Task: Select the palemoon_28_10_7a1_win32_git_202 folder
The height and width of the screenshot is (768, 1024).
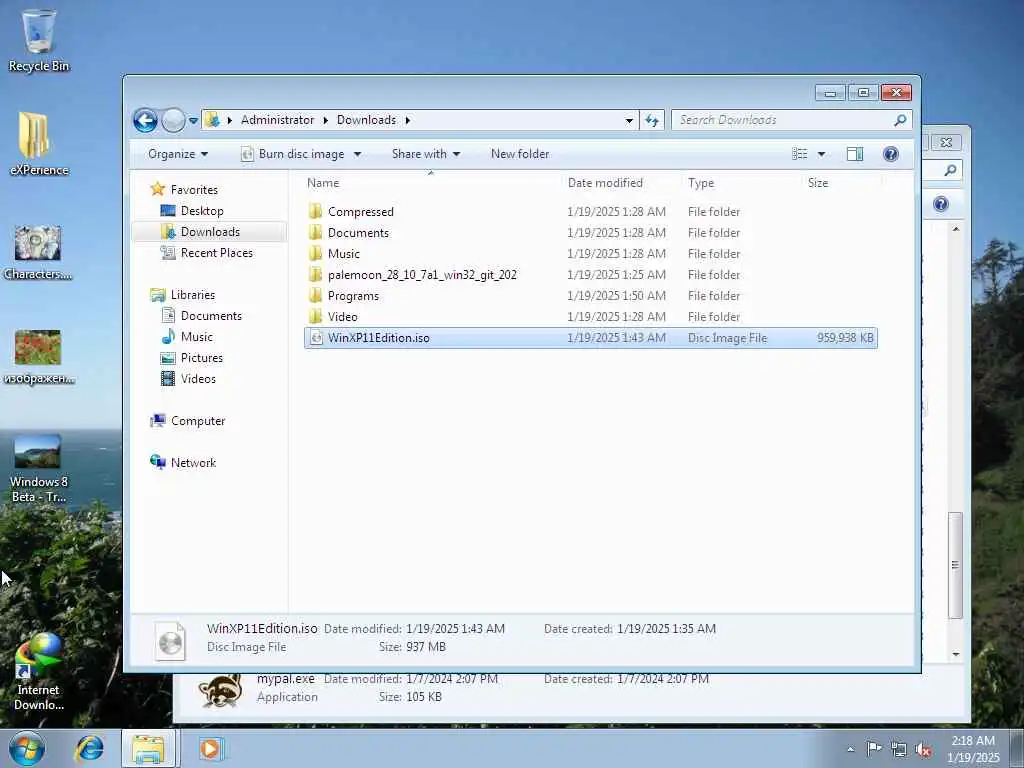Action: (x=422, y=275)
